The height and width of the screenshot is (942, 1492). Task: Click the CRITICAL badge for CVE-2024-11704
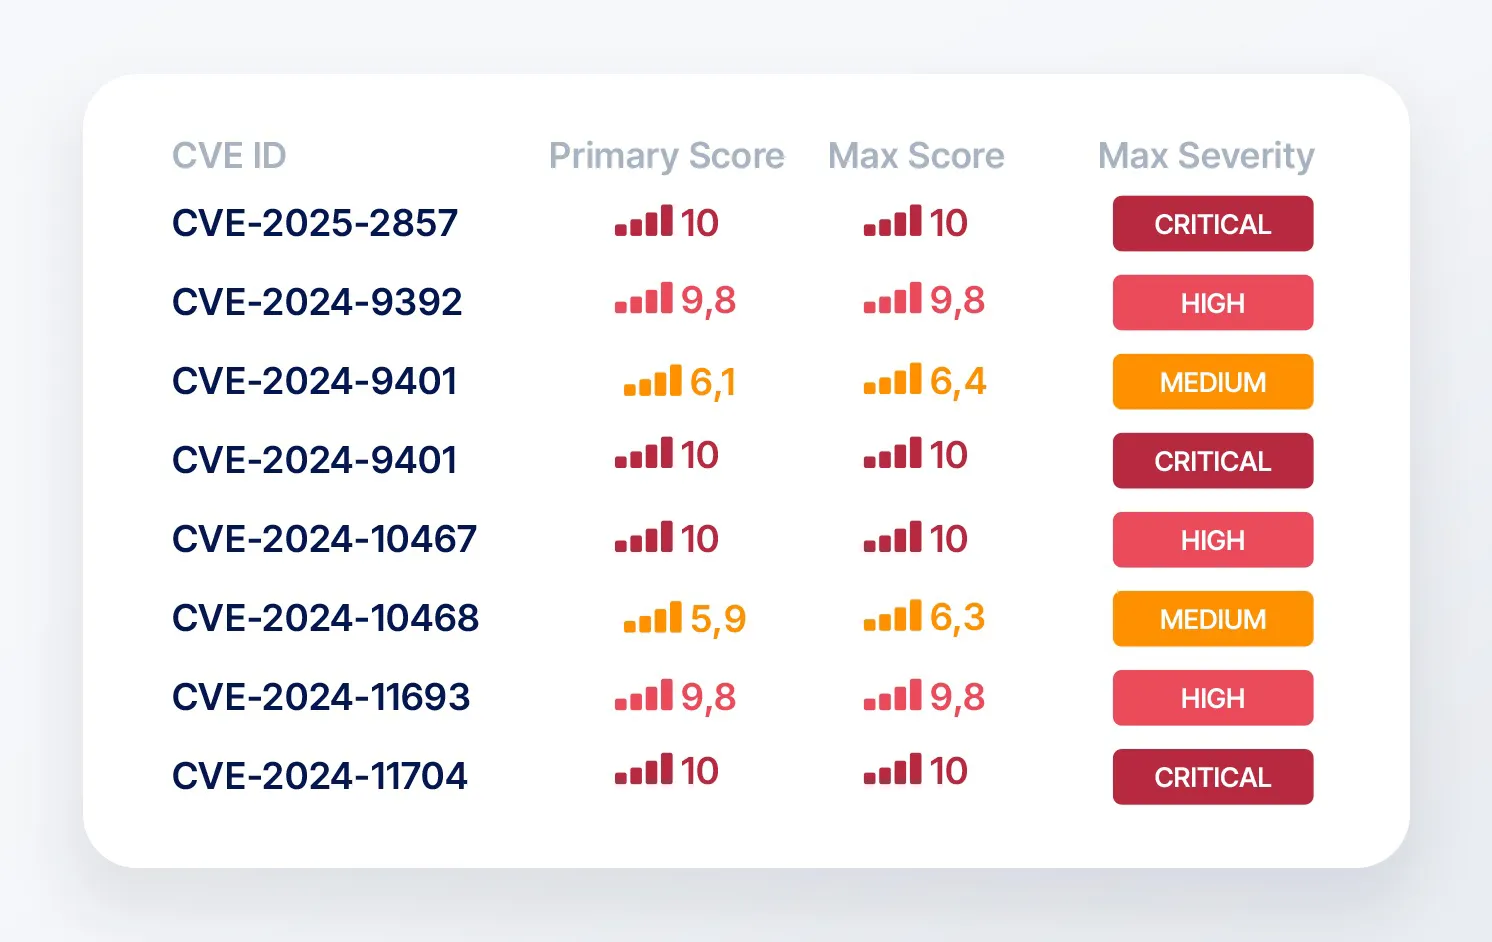coord(1213,777)
